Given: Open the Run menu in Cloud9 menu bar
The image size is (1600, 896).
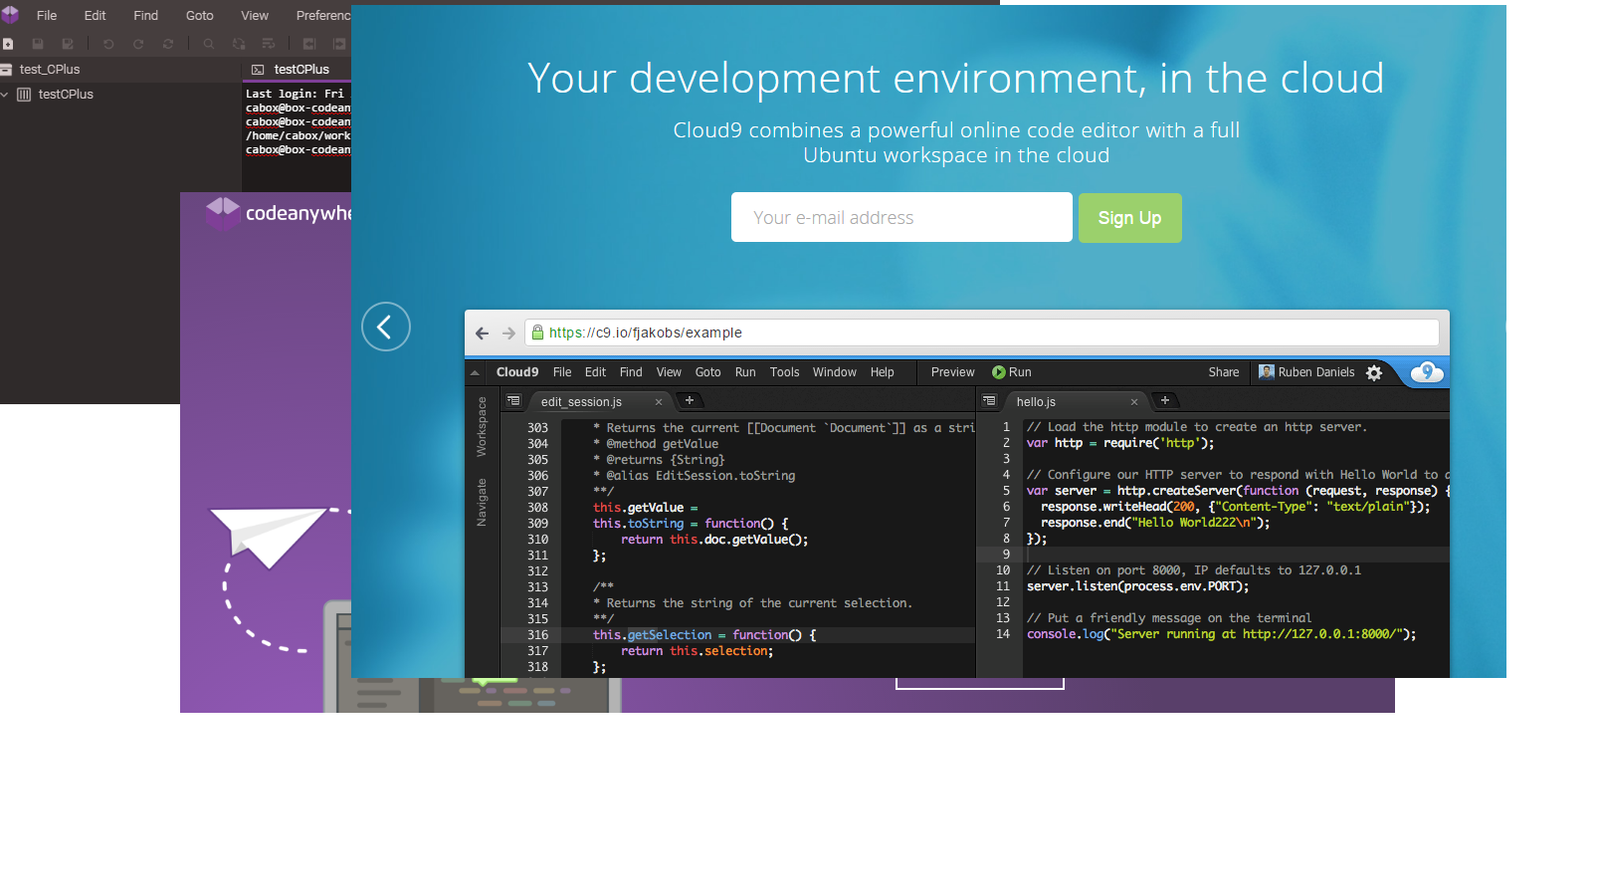Looking at the screenshot, I should point(746,372).
